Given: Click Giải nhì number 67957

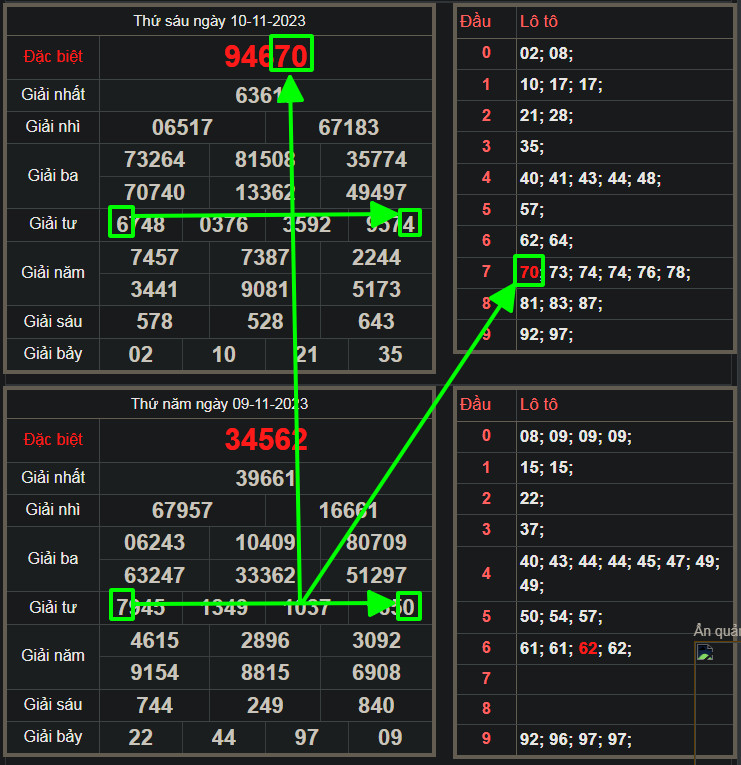Looking at the screenshot, I should 182,510.
